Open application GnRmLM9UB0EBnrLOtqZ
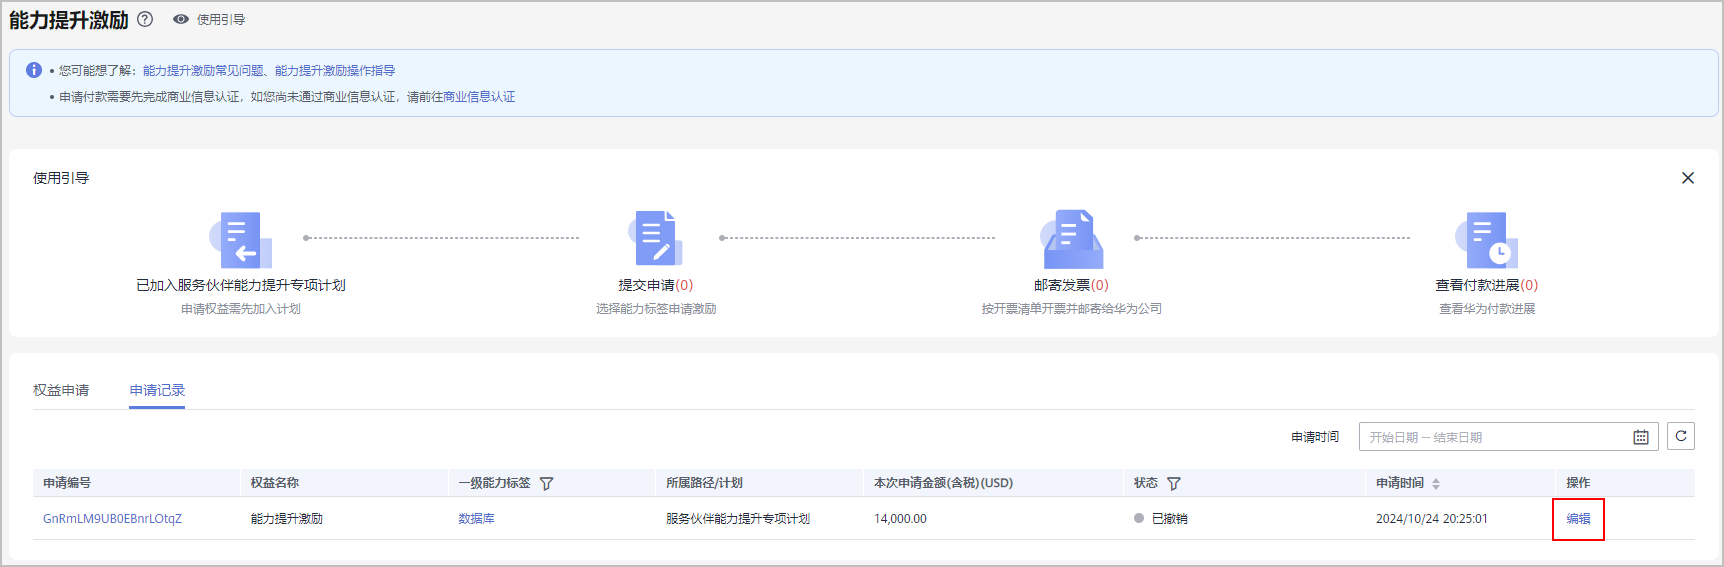 [112, 519]
